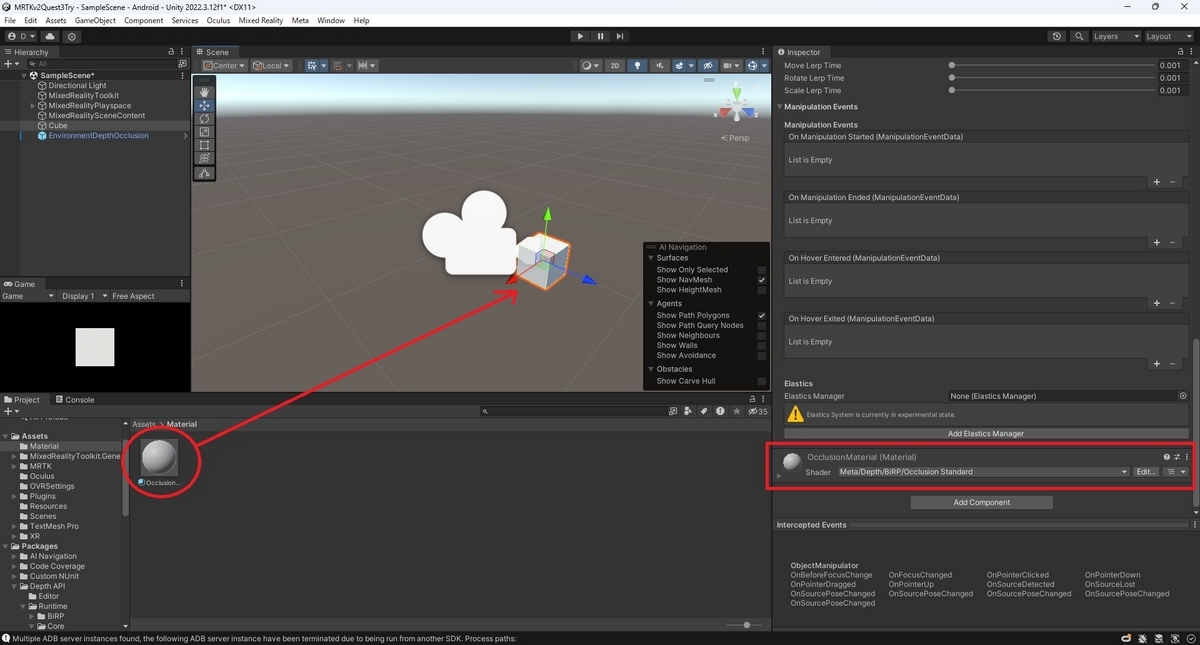Screen dimensions: 1200x645
Task: Select the Rotate tool in Scene toolbar
Action: tap(204, 117)
